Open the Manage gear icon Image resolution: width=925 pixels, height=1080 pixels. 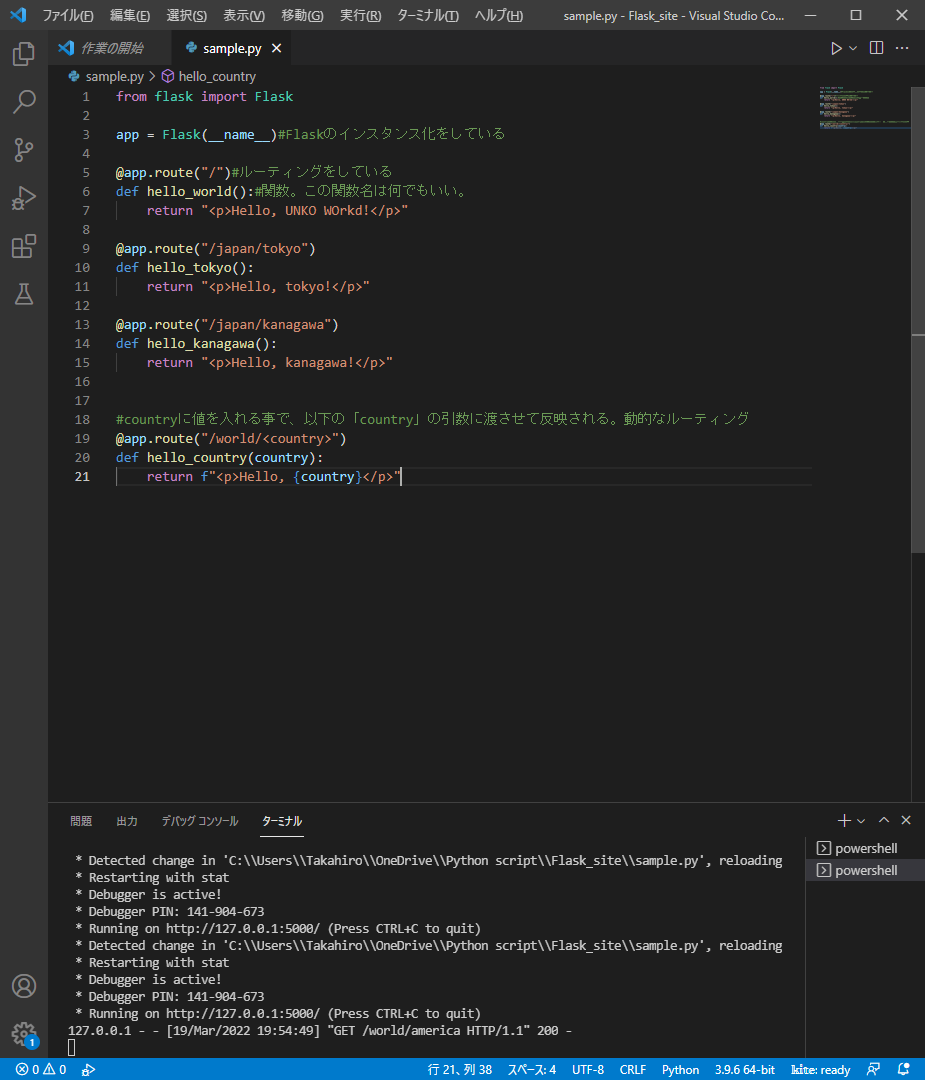click(24, 1034)
